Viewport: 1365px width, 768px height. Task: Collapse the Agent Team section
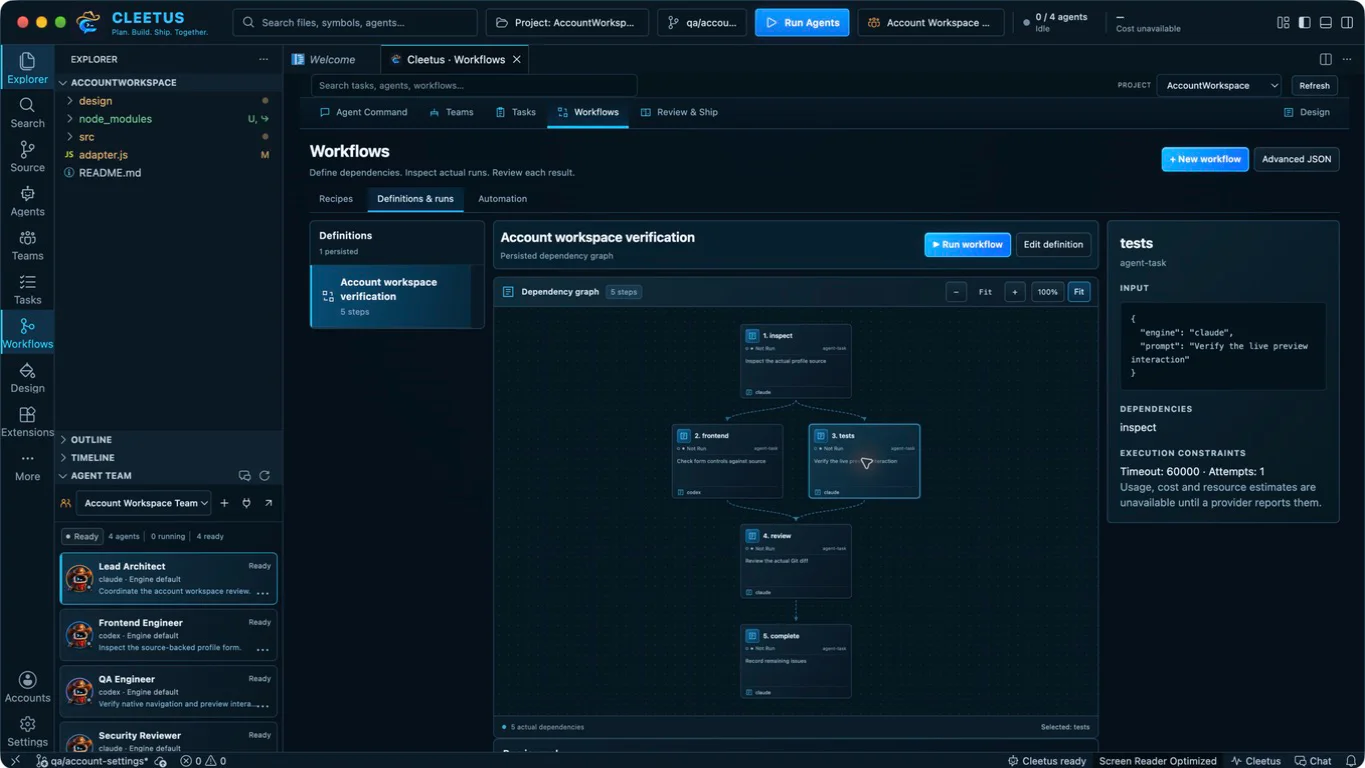pos(101,476)
